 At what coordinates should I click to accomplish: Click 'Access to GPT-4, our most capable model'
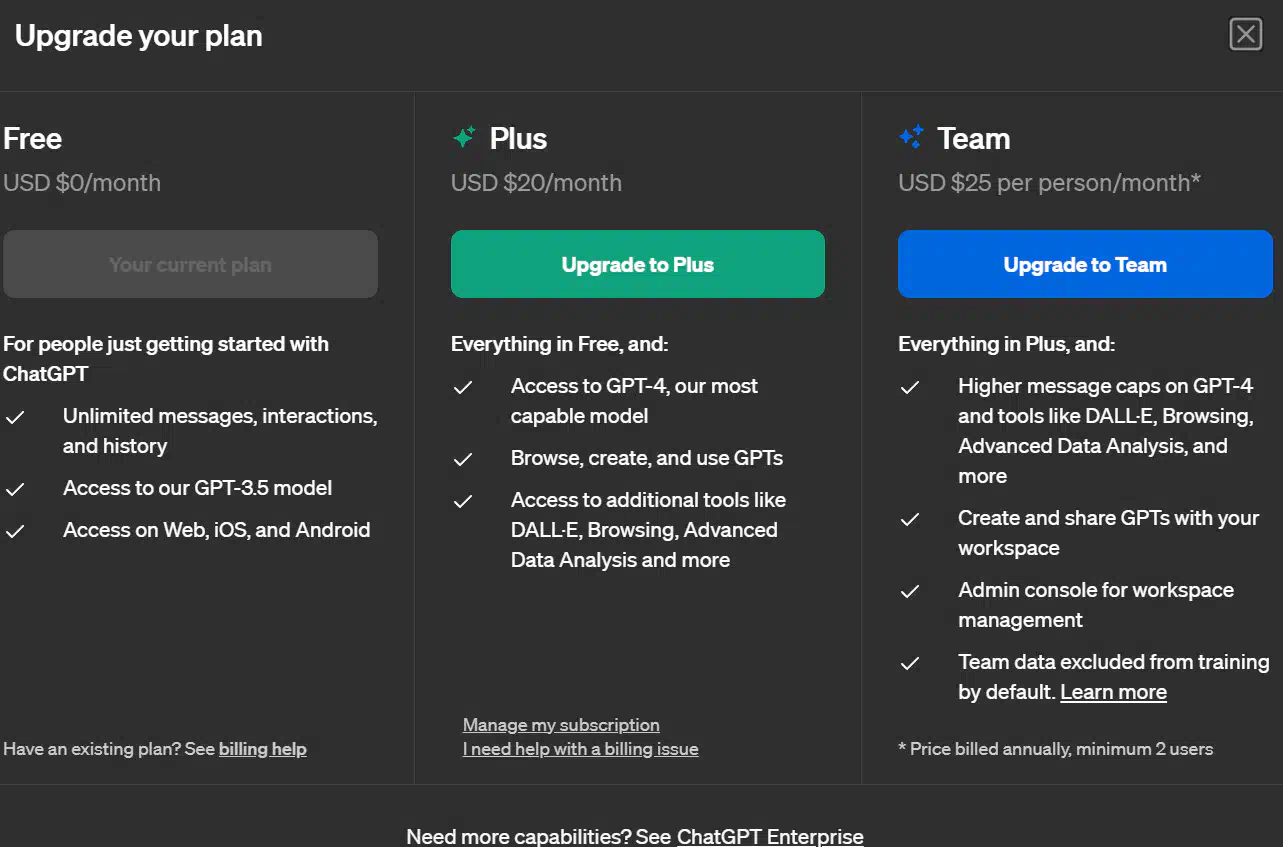click(x=634, y=401)
